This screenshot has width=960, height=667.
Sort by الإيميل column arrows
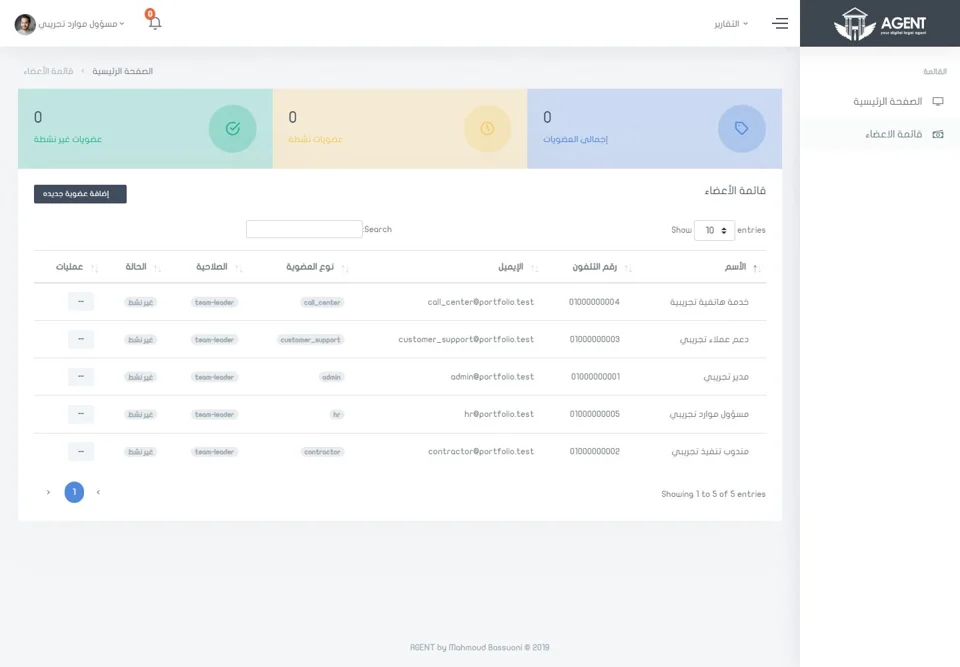pyautogui.click(x=534, y=268)
